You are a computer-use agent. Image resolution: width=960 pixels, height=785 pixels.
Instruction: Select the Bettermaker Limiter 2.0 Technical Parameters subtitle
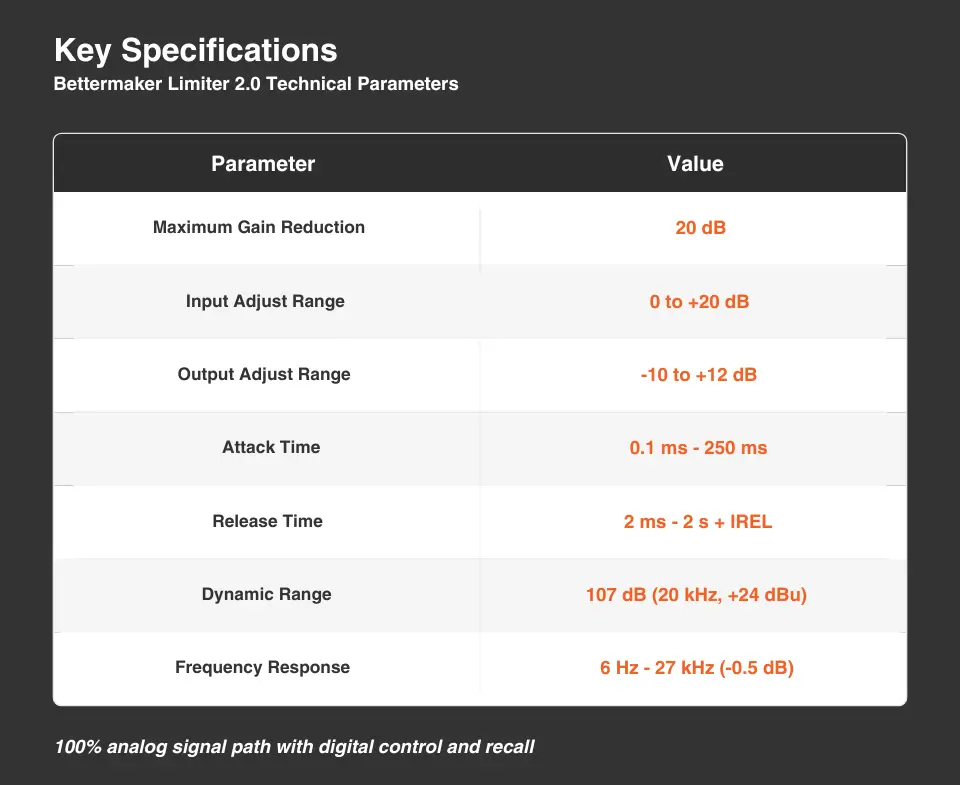tap(256, 84)
